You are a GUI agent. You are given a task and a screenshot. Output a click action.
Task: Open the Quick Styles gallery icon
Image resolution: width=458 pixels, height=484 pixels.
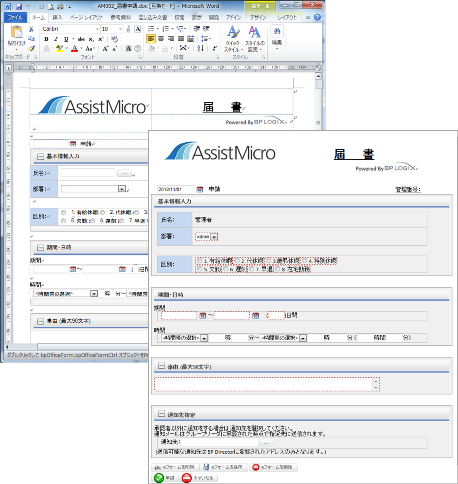(x=233, y=39)
